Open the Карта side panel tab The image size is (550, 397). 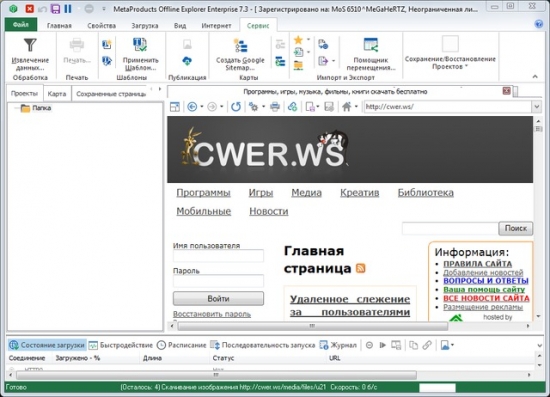(x=57, y=94)
